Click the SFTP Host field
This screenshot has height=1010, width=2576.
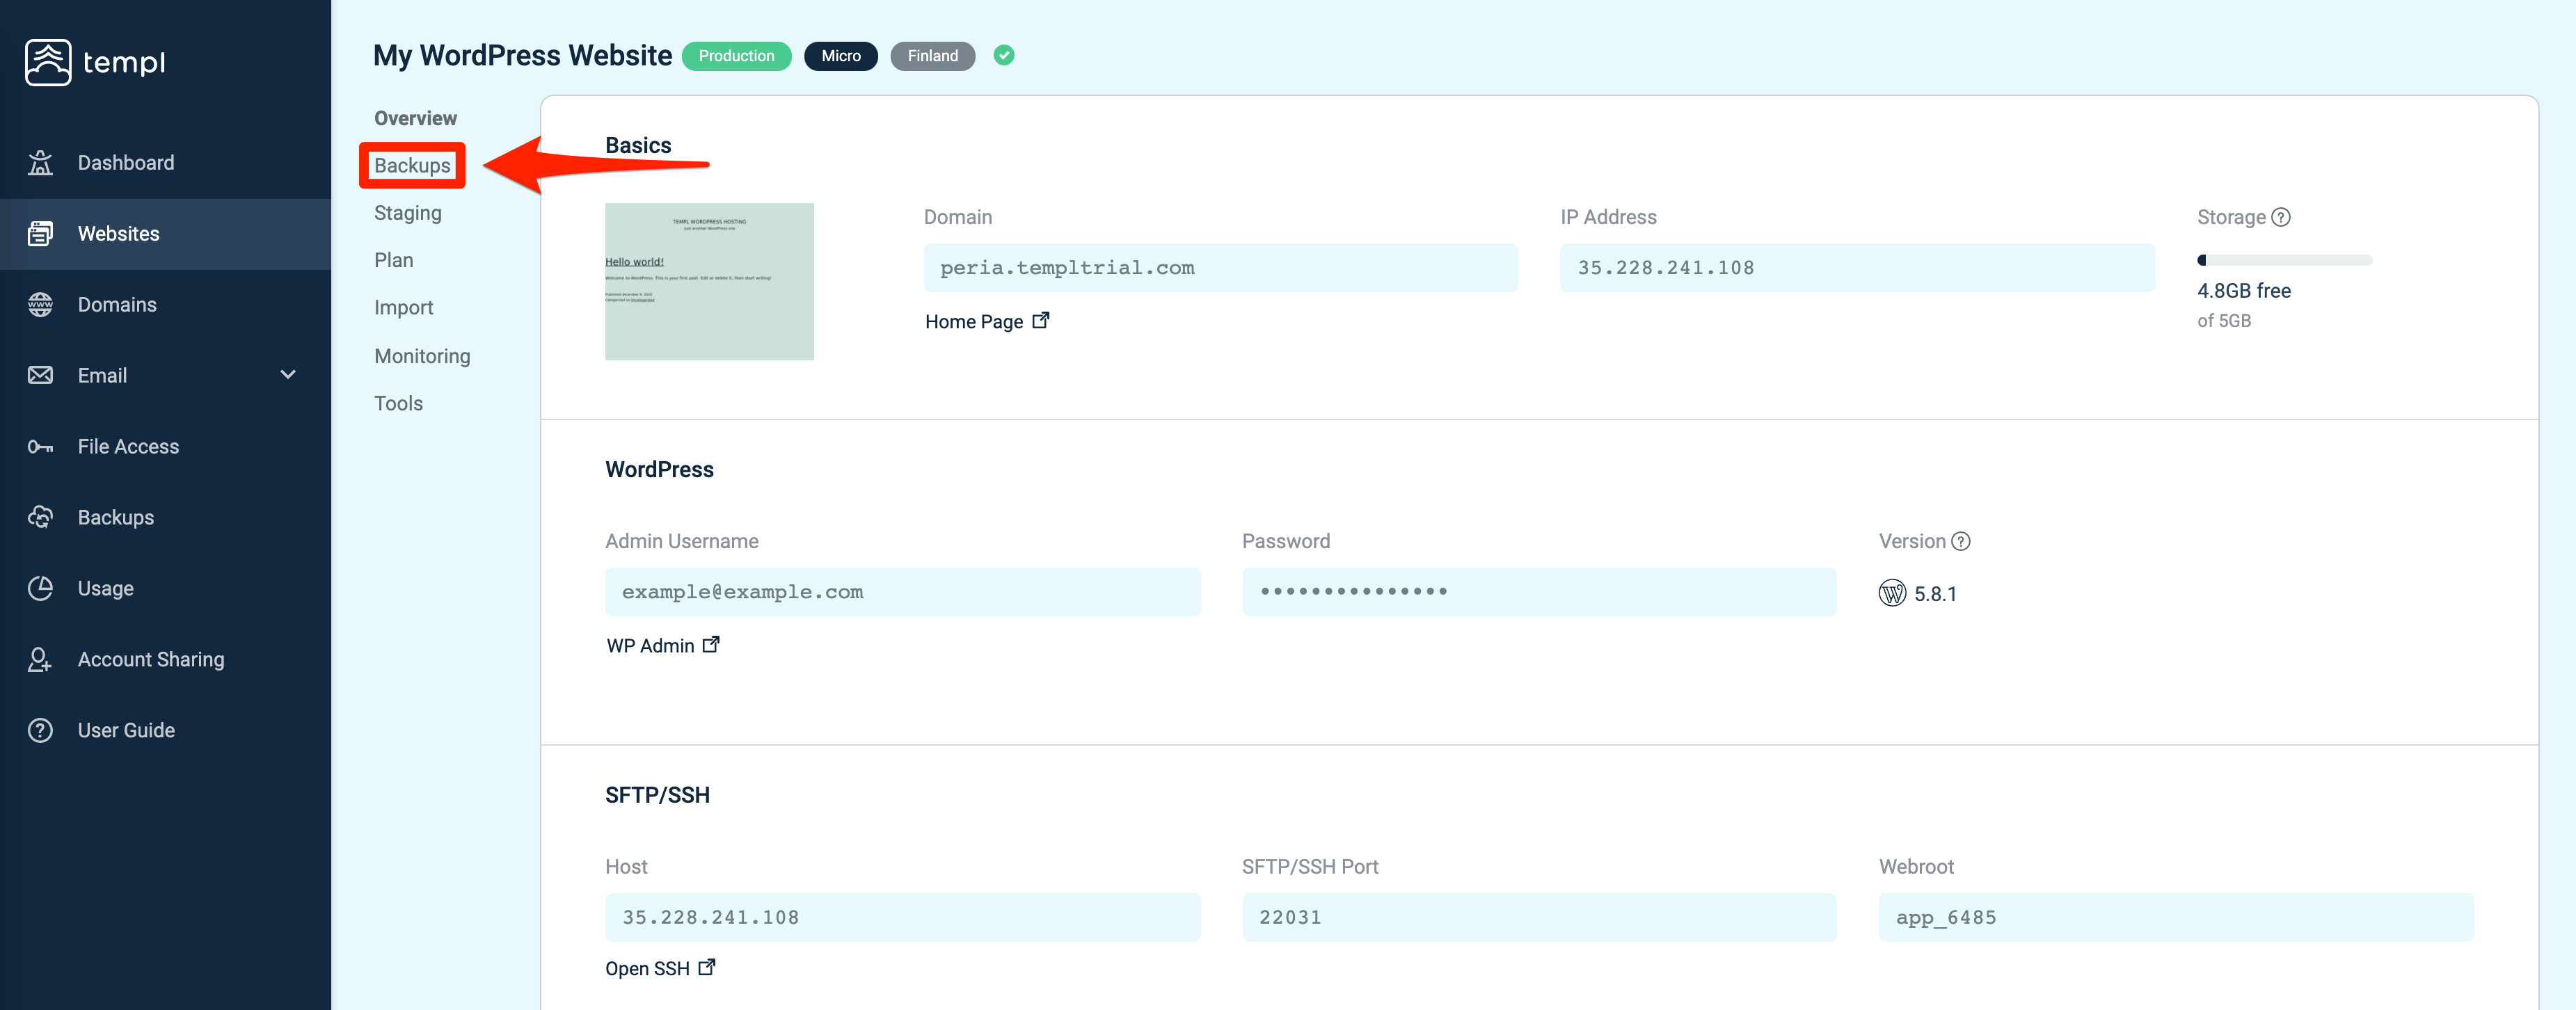point(902,917)
